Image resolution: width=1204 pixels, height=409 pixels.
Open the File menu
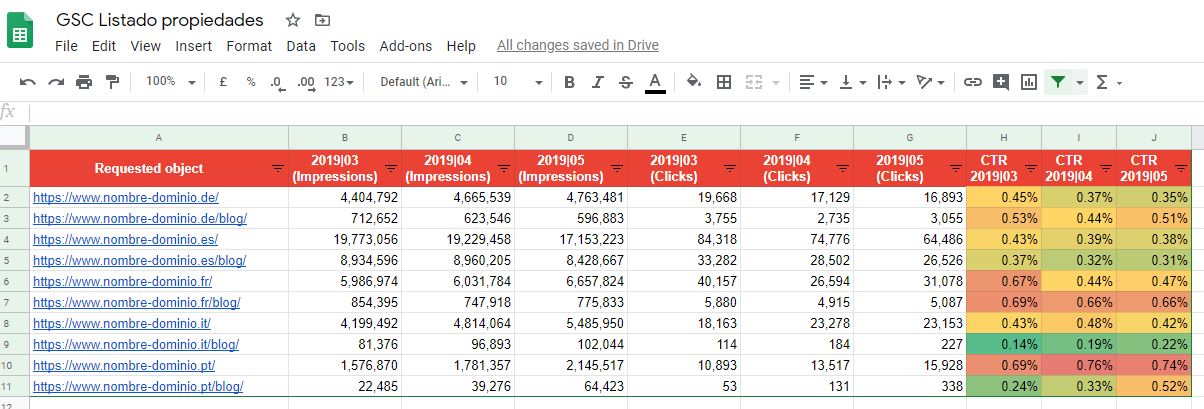[x=66, y=46]
